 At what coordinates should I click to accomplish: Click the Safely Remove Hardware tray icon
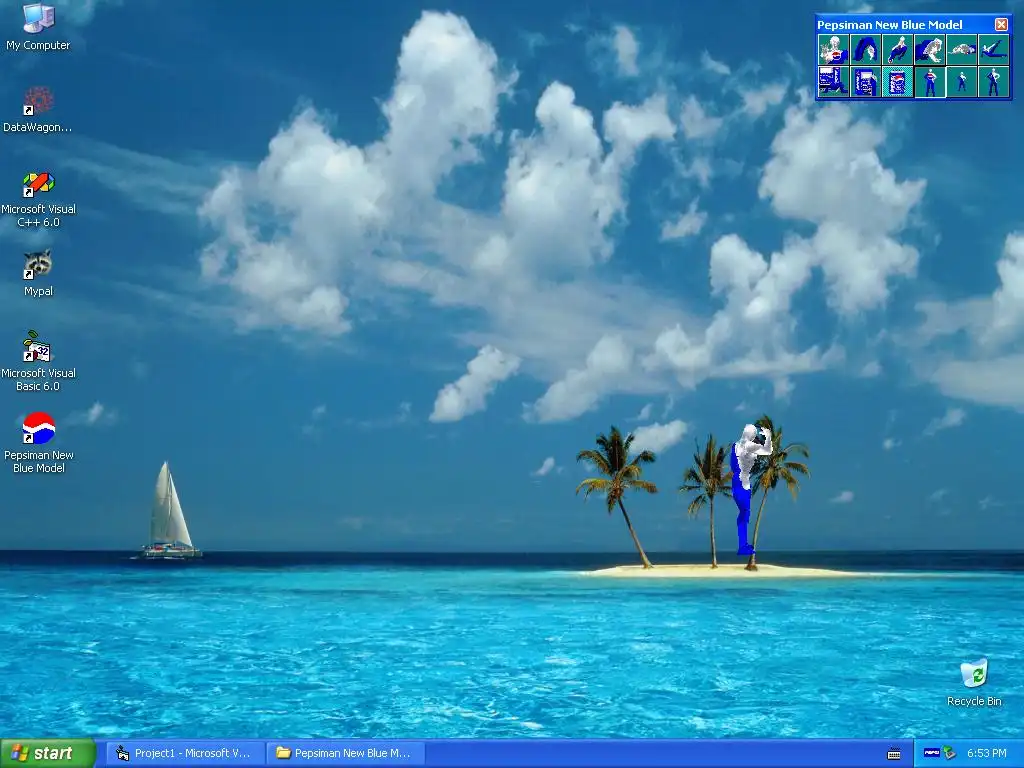coord(949,753)
